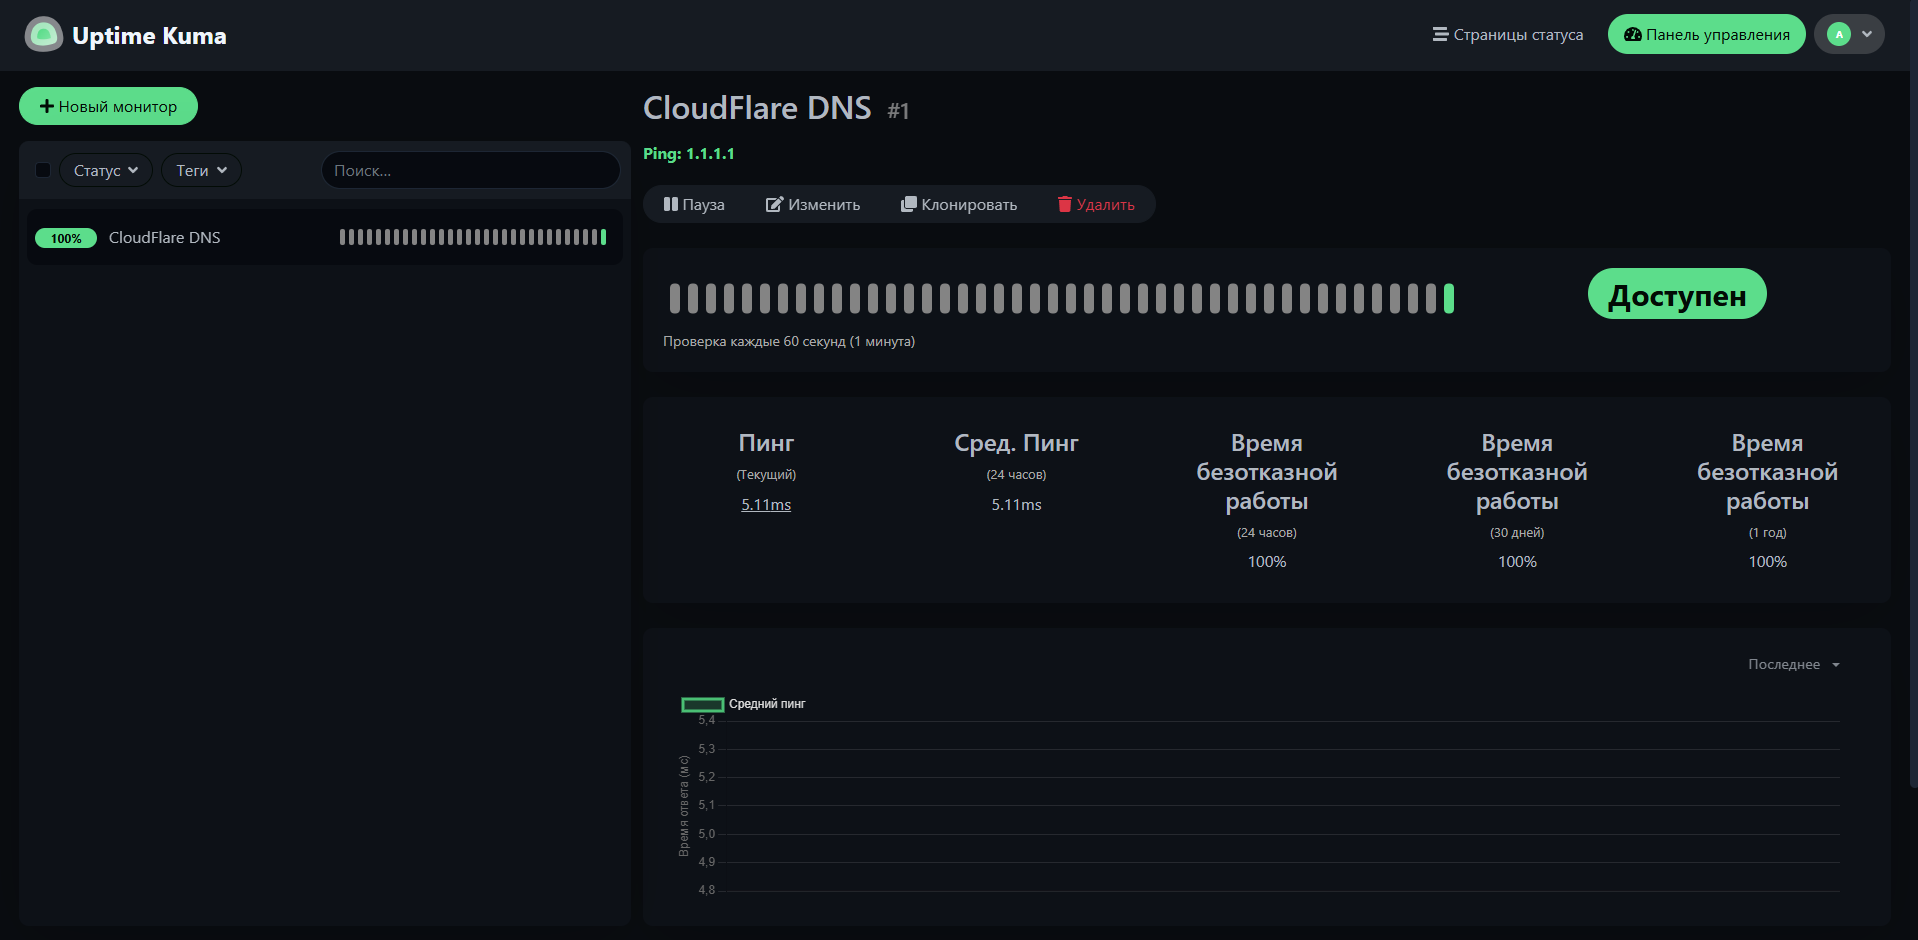Click the Сред. Пинг 5.11ms value
Screen dimensions: 1918x940
click(x=1016, y=505)
